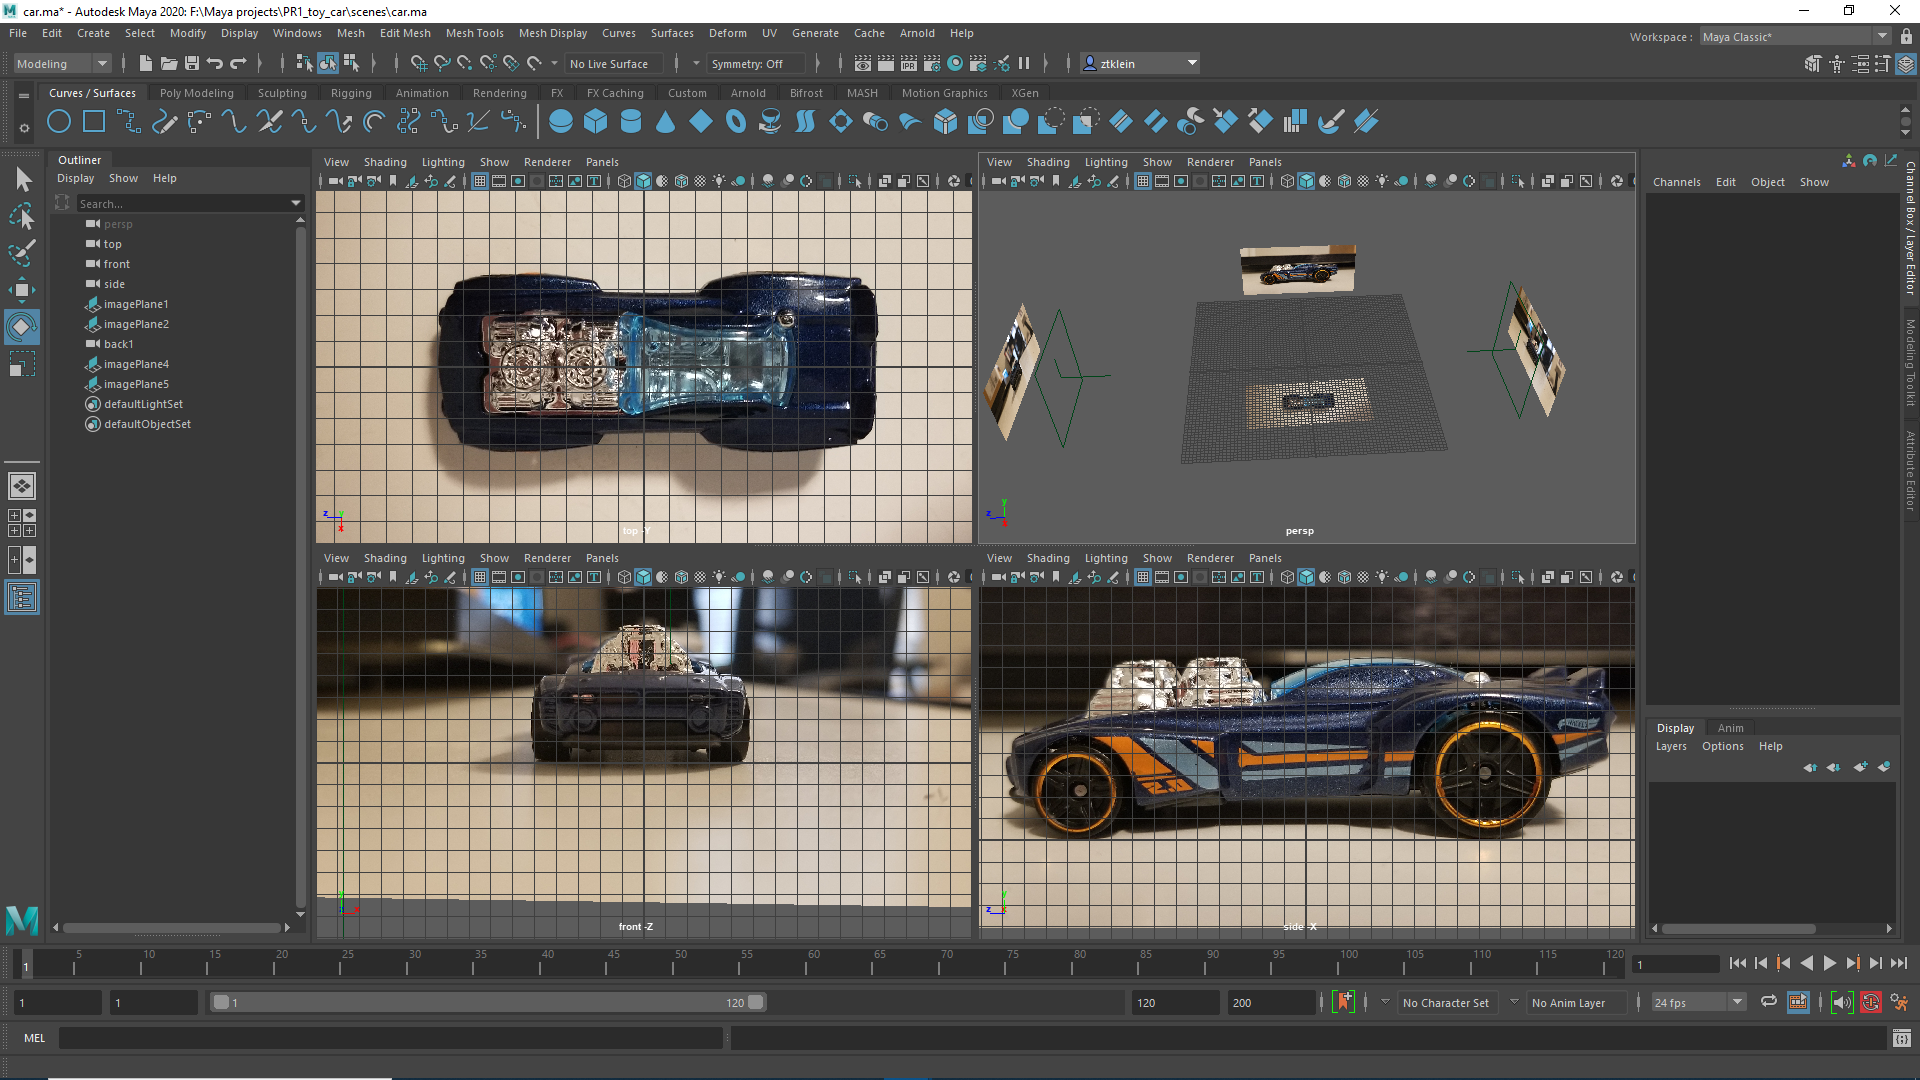This screenshot has height=1080, width=1920.
Task: Click the NURBS cone shelf icon
Action: pyautogui.click(x=665, y=122)
